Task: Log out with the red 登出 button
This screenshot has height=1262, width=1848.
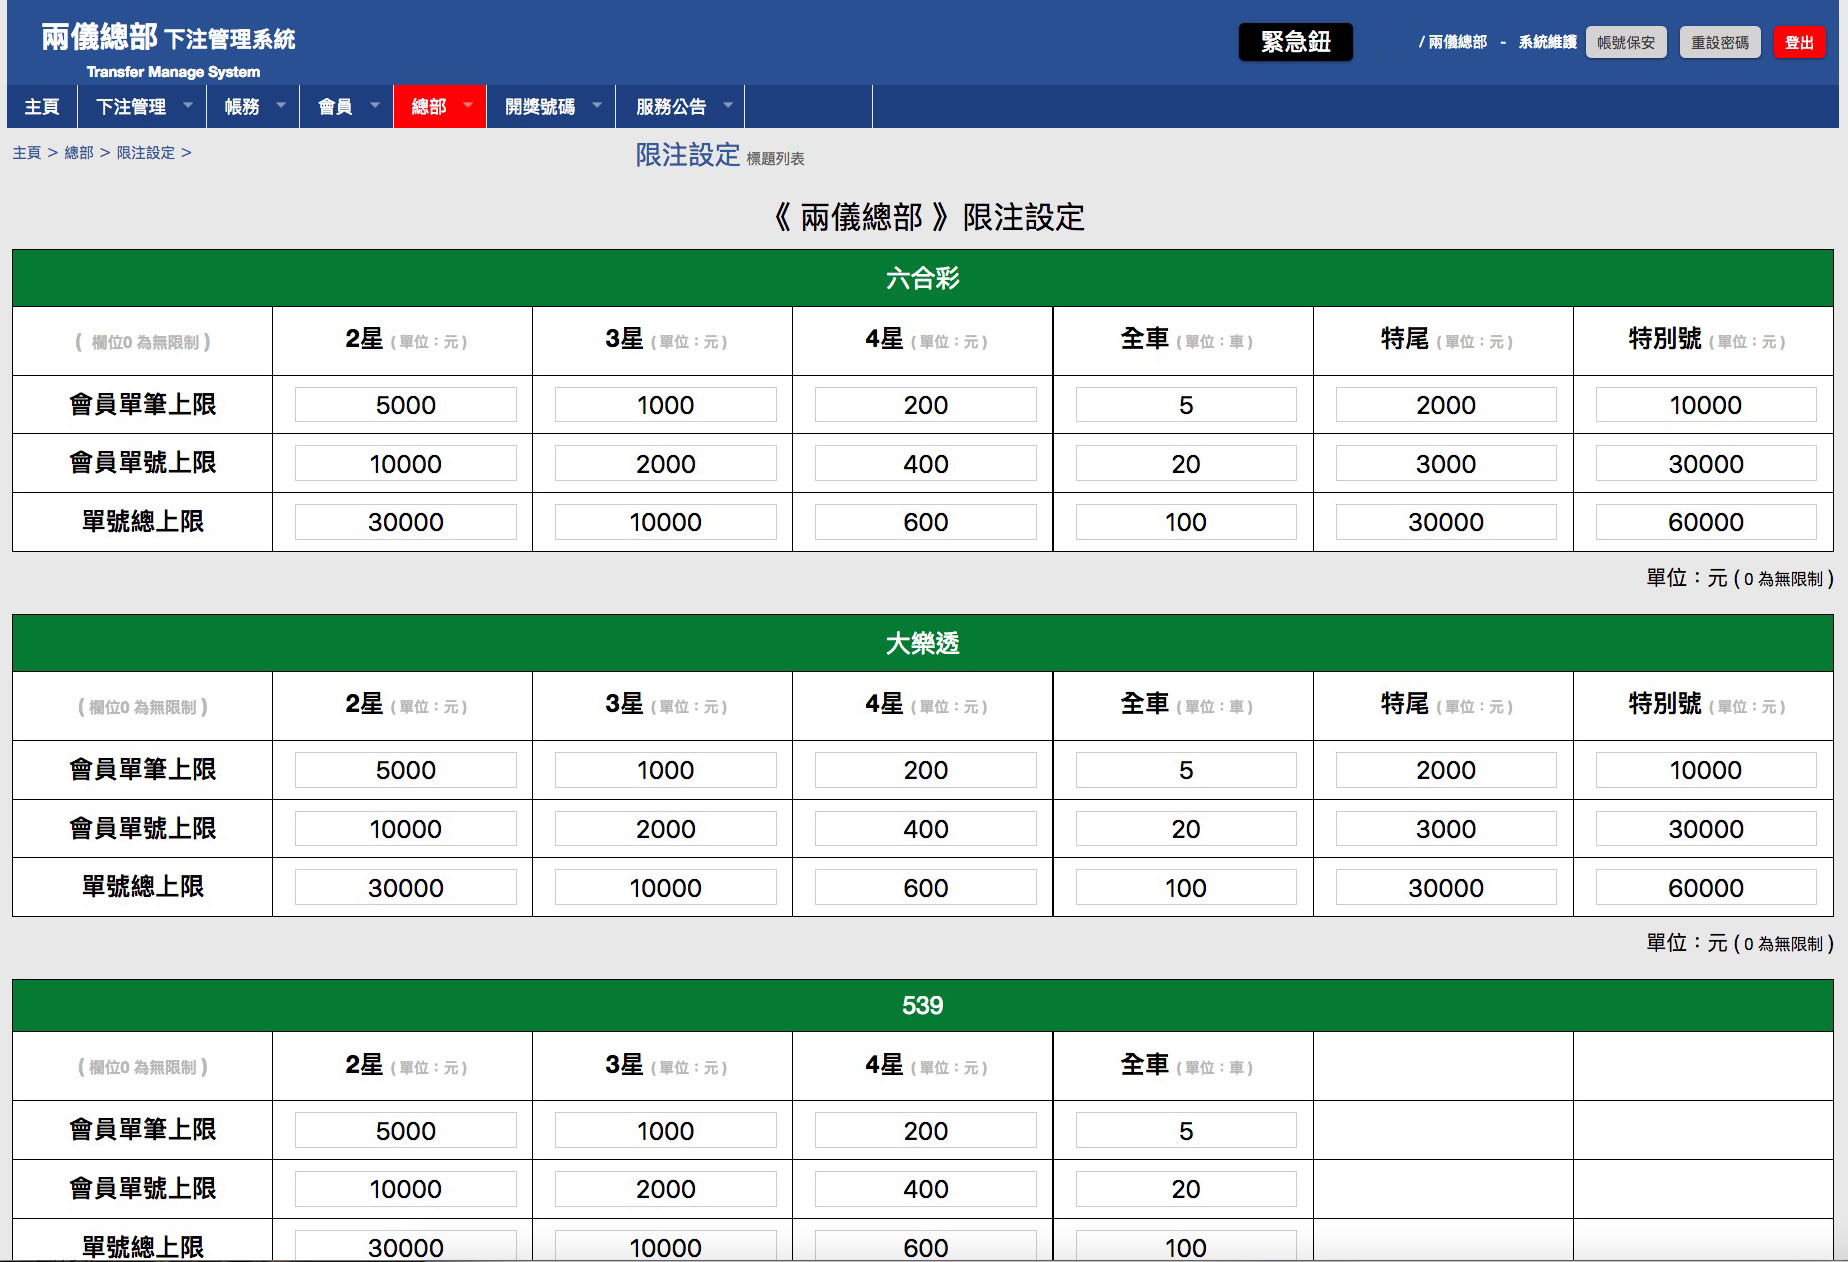Action: point(1798,42)
